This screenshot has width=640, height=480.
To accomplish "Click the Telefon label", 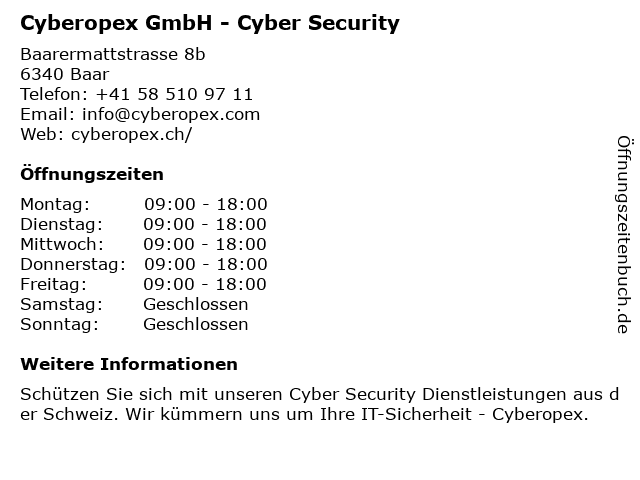I will click(54, 94).
